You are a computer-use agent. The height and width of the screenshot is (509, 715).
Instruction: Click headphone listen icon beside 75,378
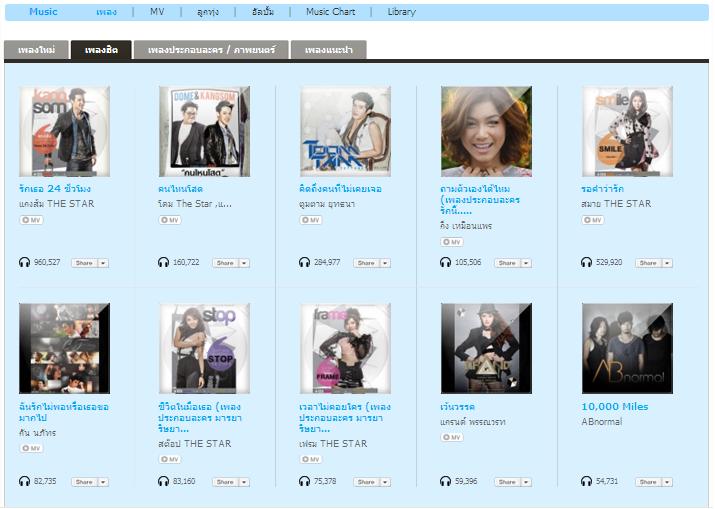304,481
